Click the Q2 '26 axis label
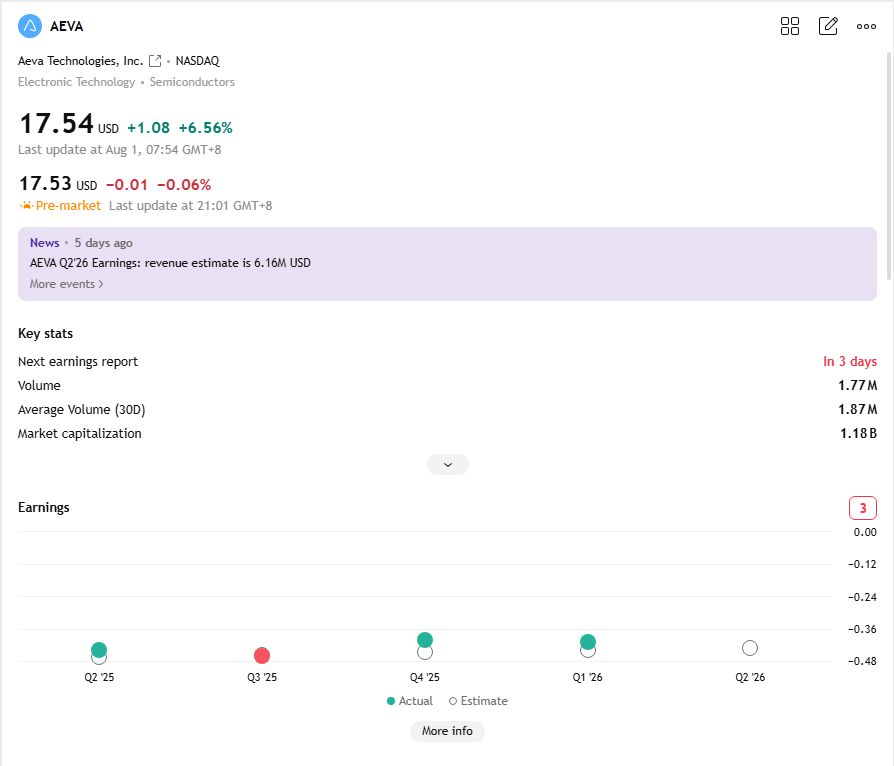 (750, 677)
